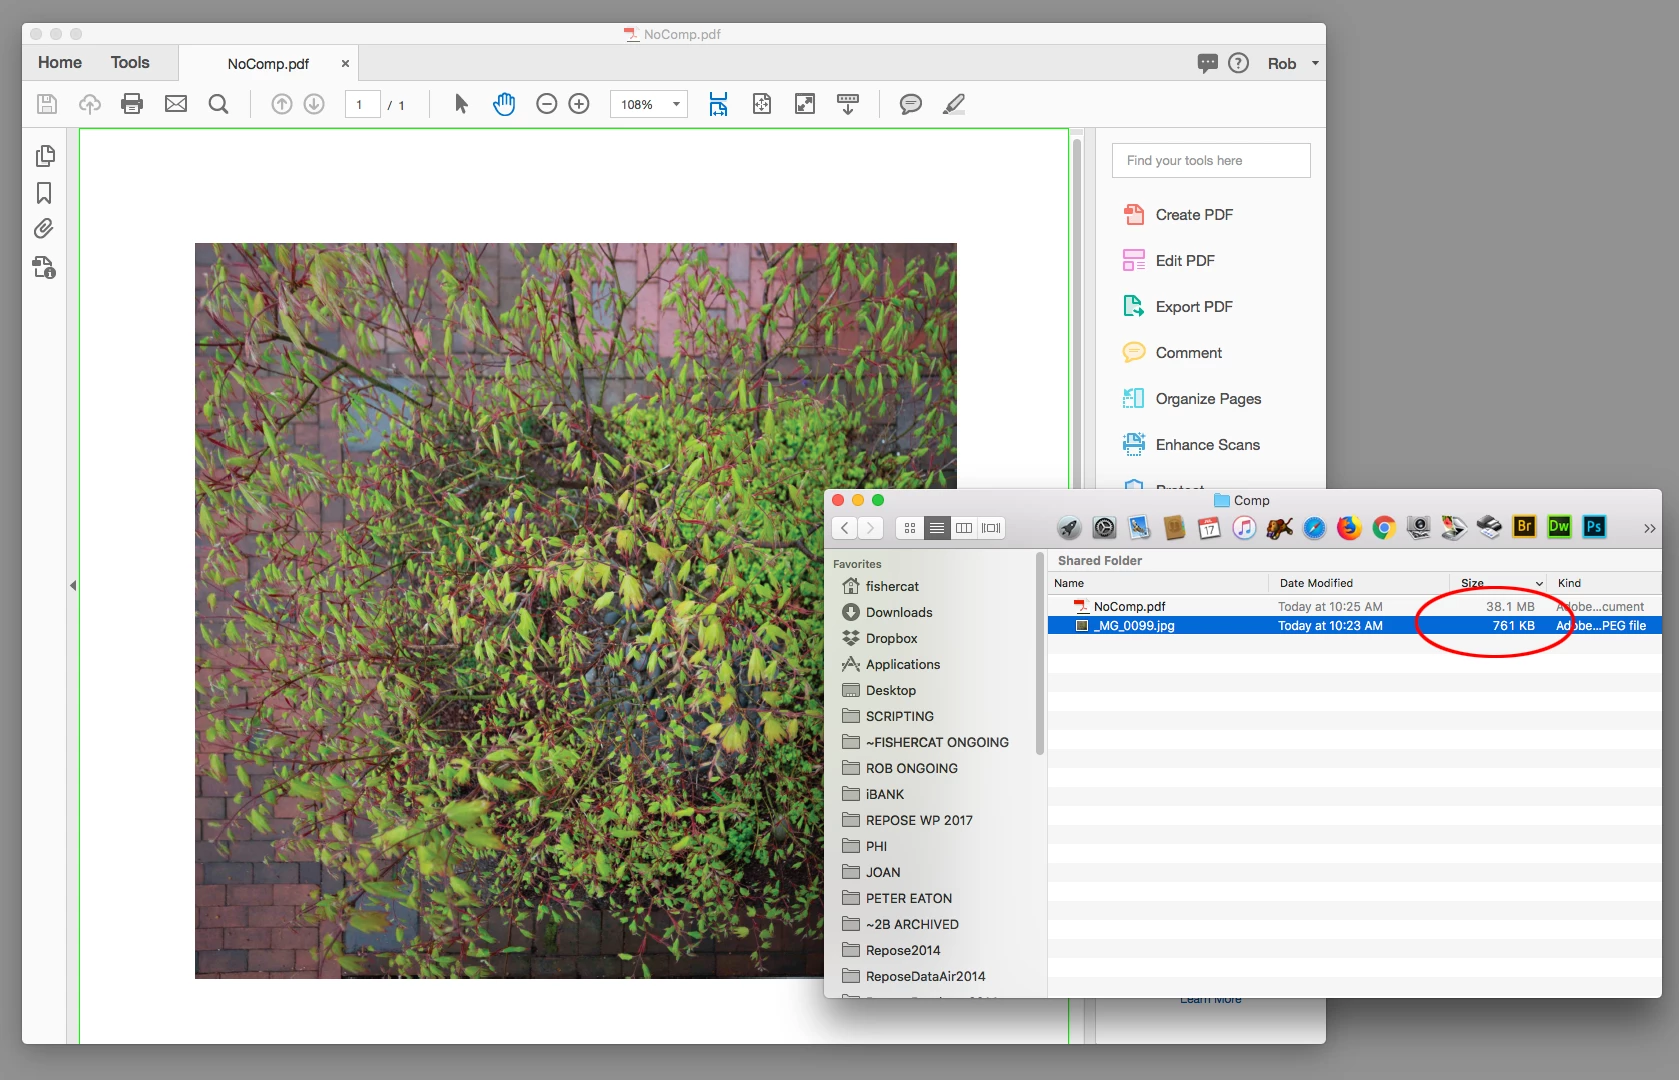Launch Photoshop from Finder toolbar
The width and height of the screenshot is (1679, 1080).
point(1594,527)
